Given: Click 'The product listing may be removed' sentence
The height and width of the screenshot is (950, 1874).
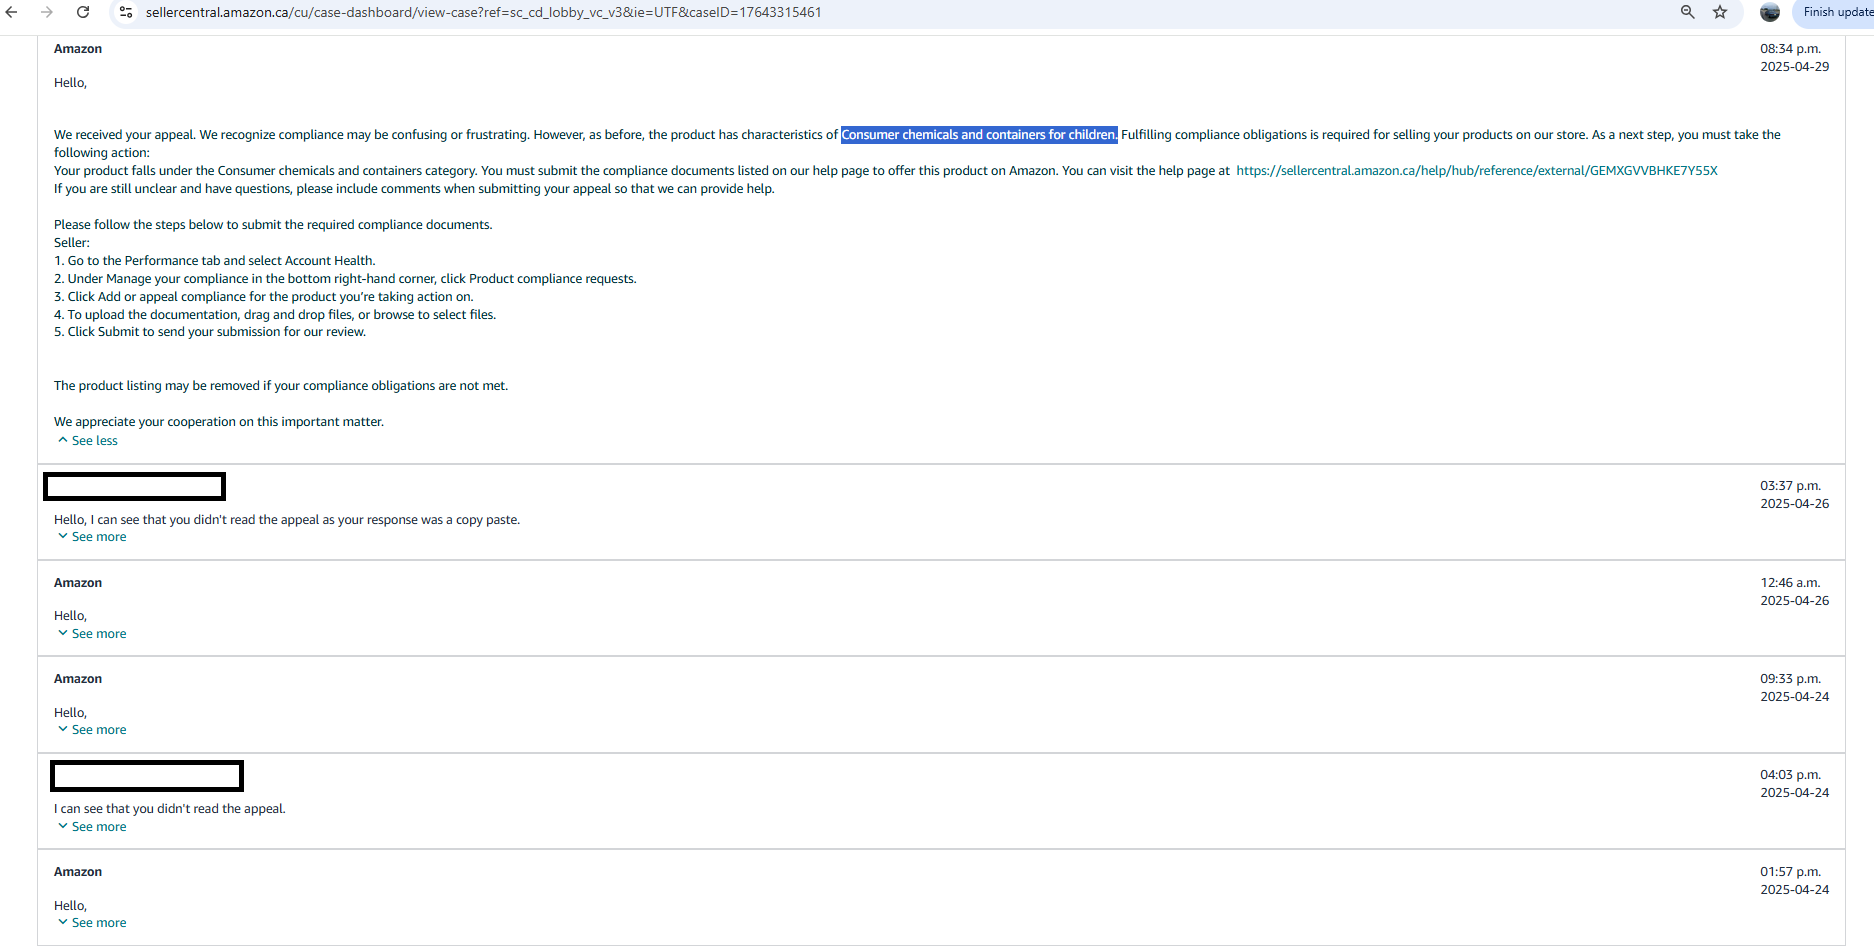Looking at the screenshot, I should (281, 386).
